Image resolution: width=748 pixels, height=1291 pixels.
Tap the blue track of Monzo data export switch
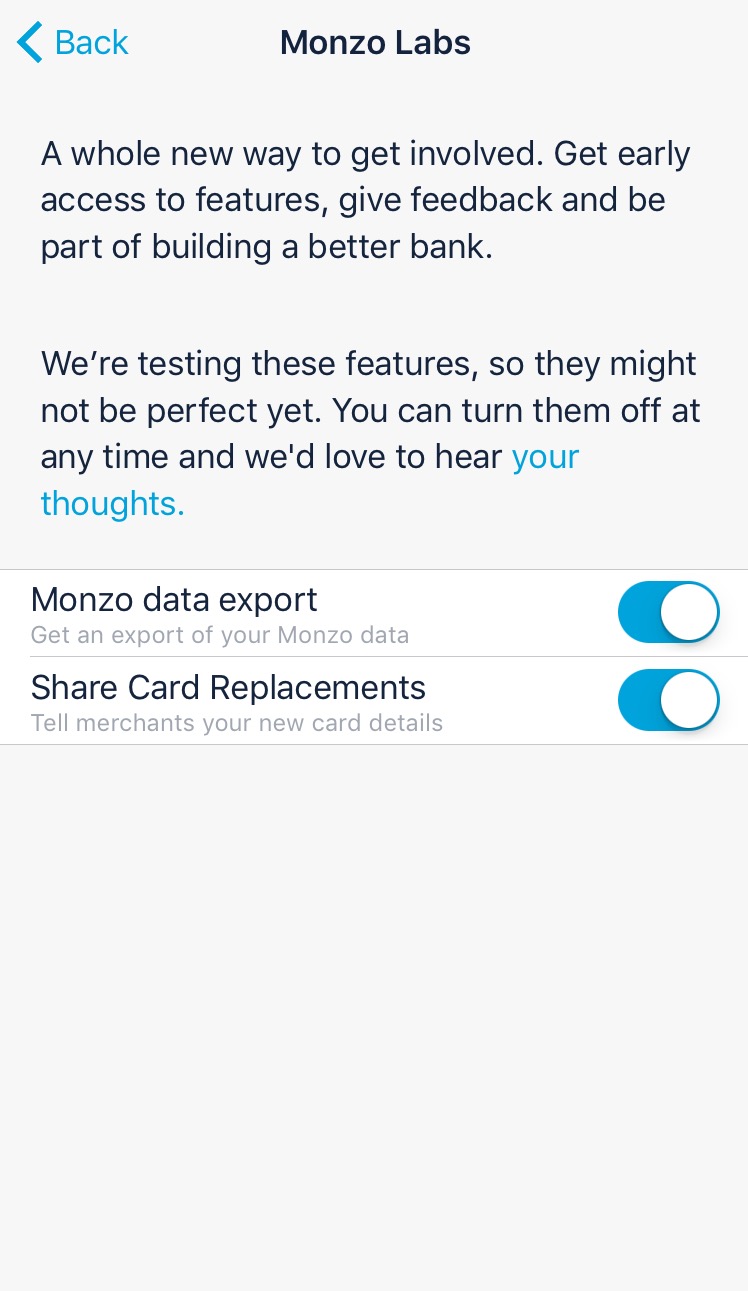[638, 612]
